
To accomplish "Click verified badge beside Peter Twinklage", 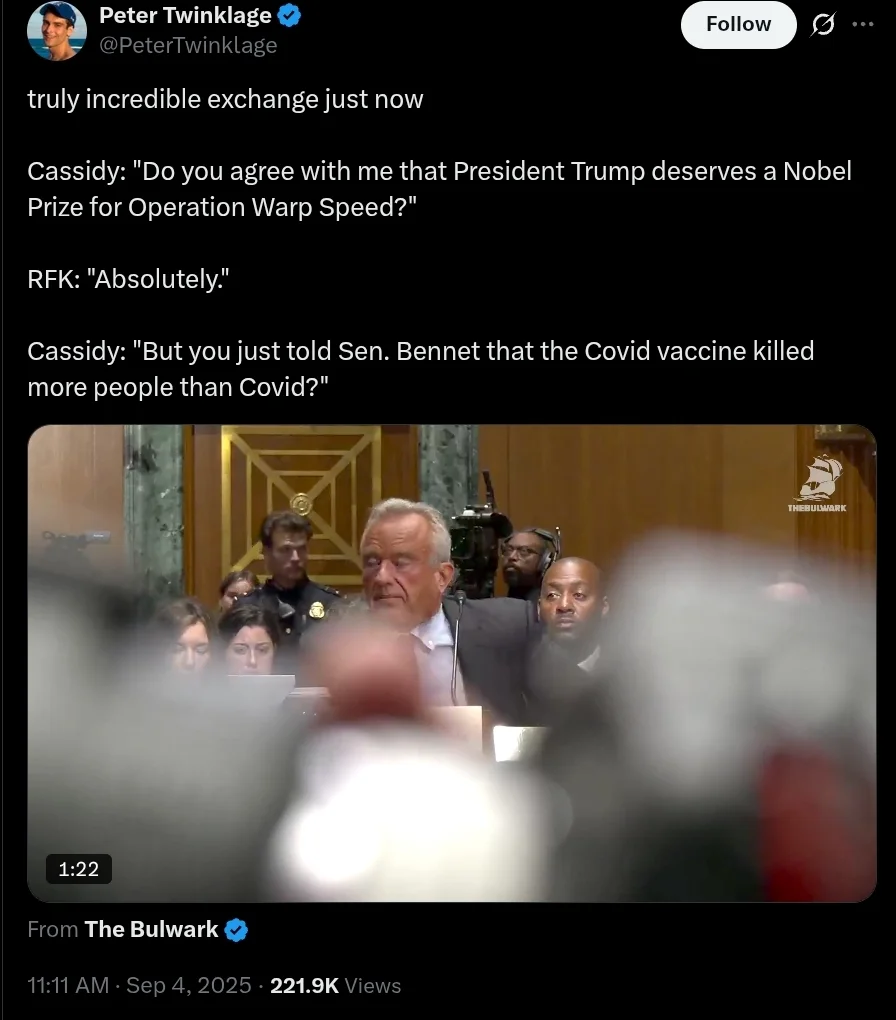I will coord(290,16).
